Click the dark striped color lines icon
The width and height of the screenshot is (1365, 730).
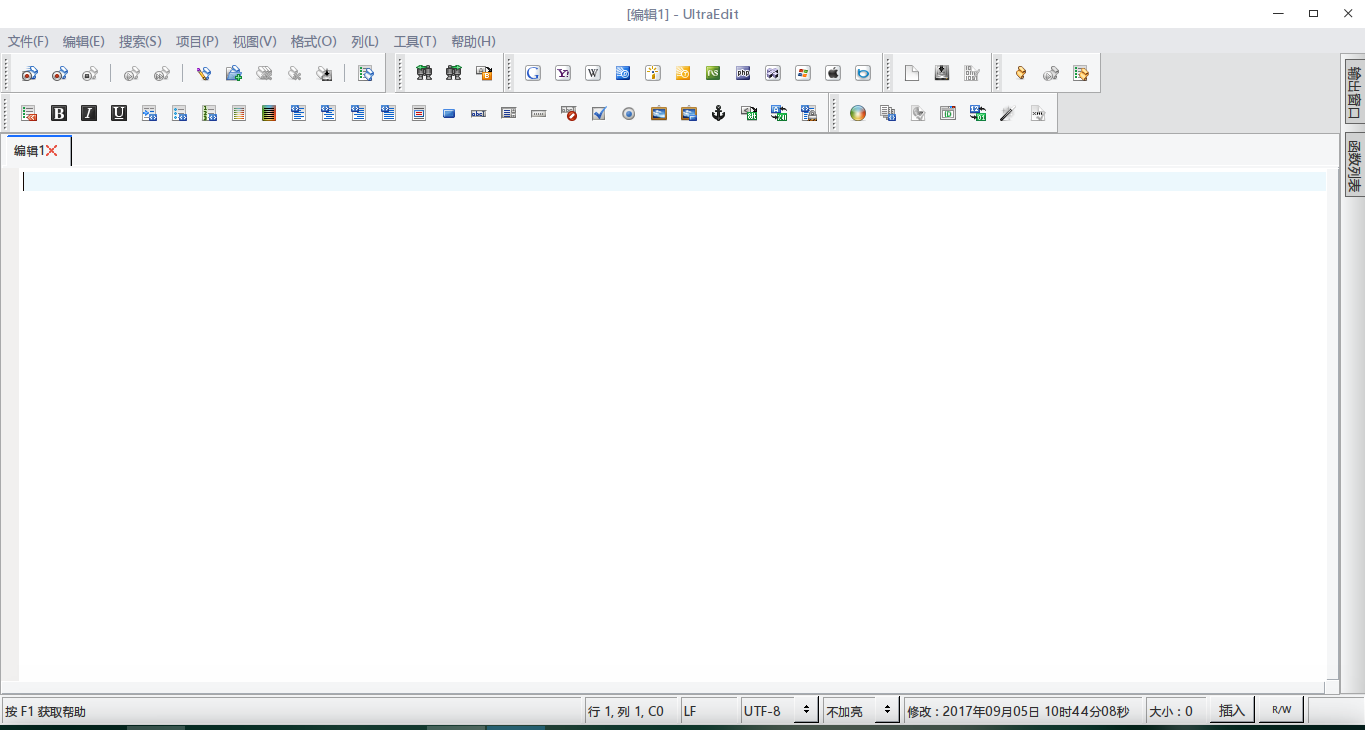pyautogui.click(x=269, y=113)
